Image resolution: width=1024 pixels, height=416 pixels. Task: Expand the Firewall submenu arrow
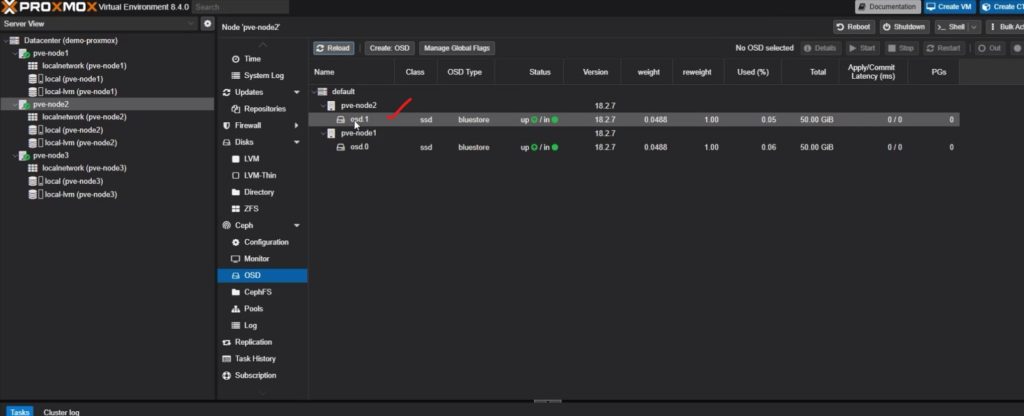coord(296,125)
